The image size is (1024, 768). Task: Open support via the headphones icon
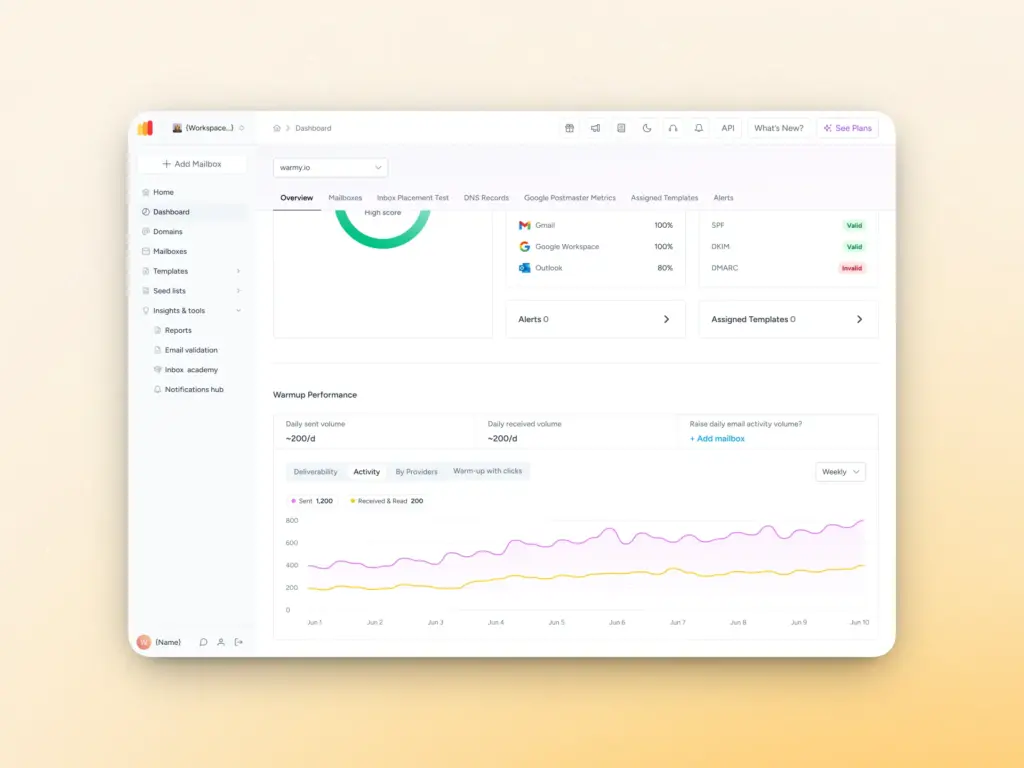coord(673,128)
